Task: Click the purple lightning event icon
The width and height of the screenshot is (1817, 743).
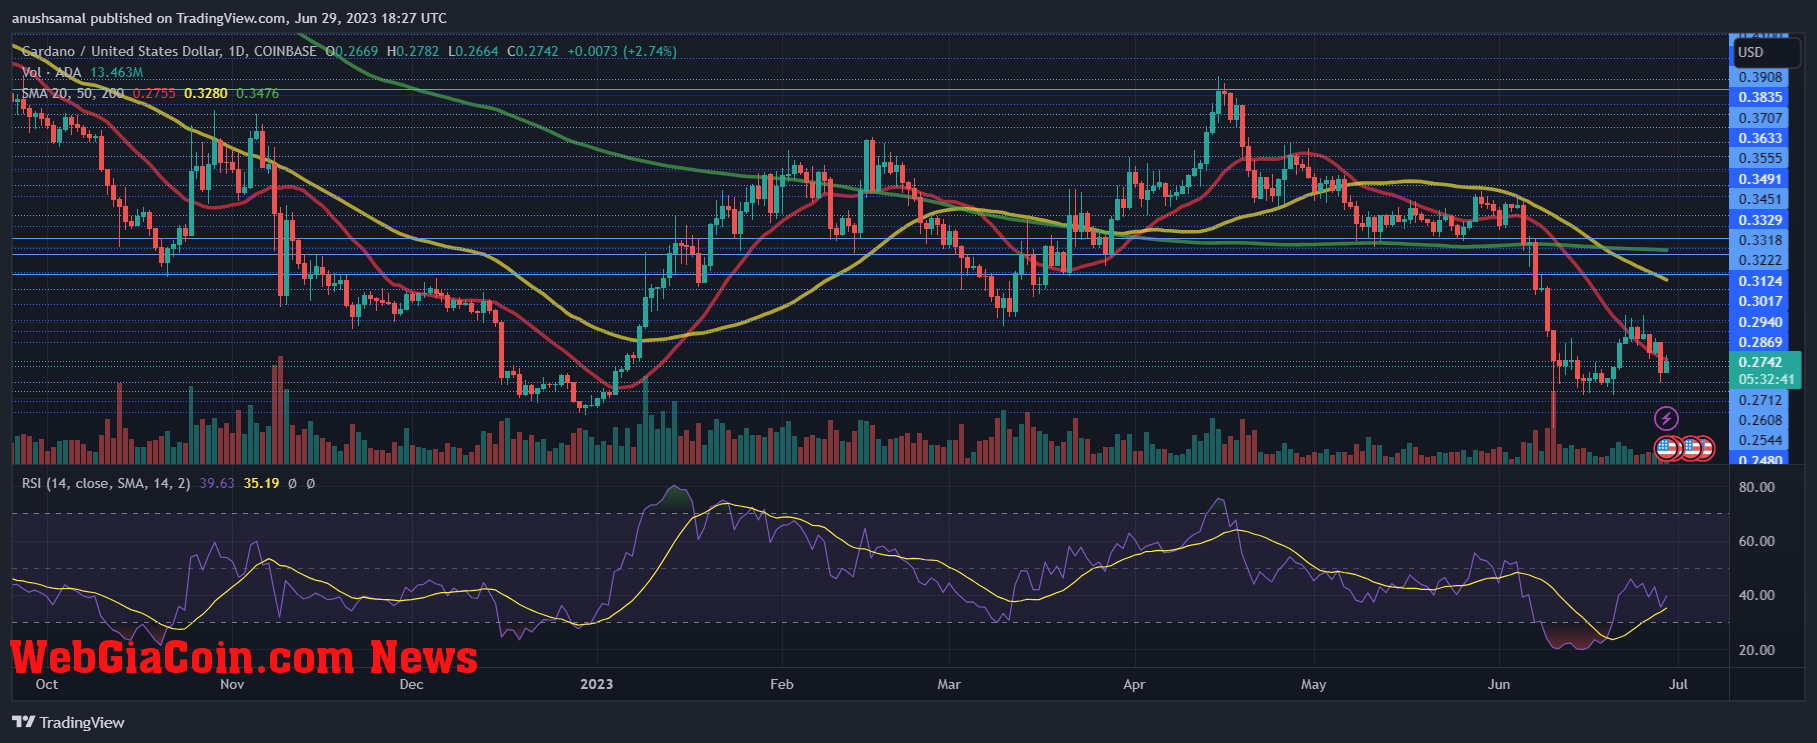Action: pos(1666,418)
